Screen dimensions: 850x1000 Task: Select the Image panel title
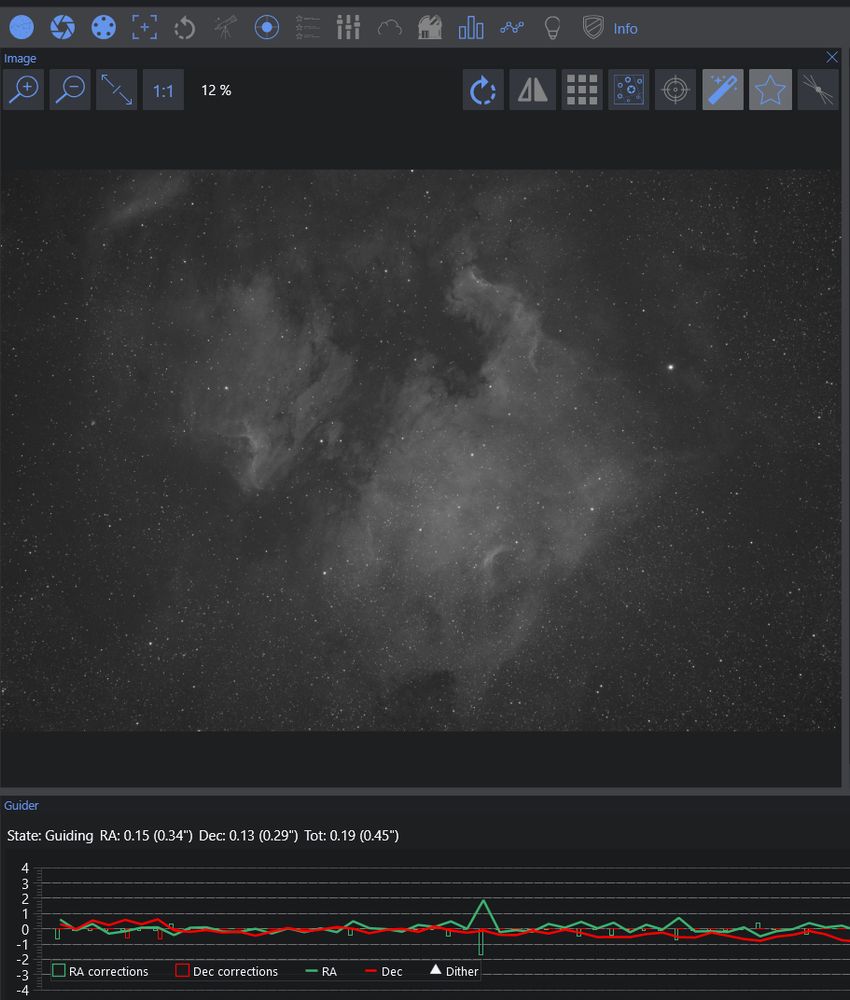20,58
